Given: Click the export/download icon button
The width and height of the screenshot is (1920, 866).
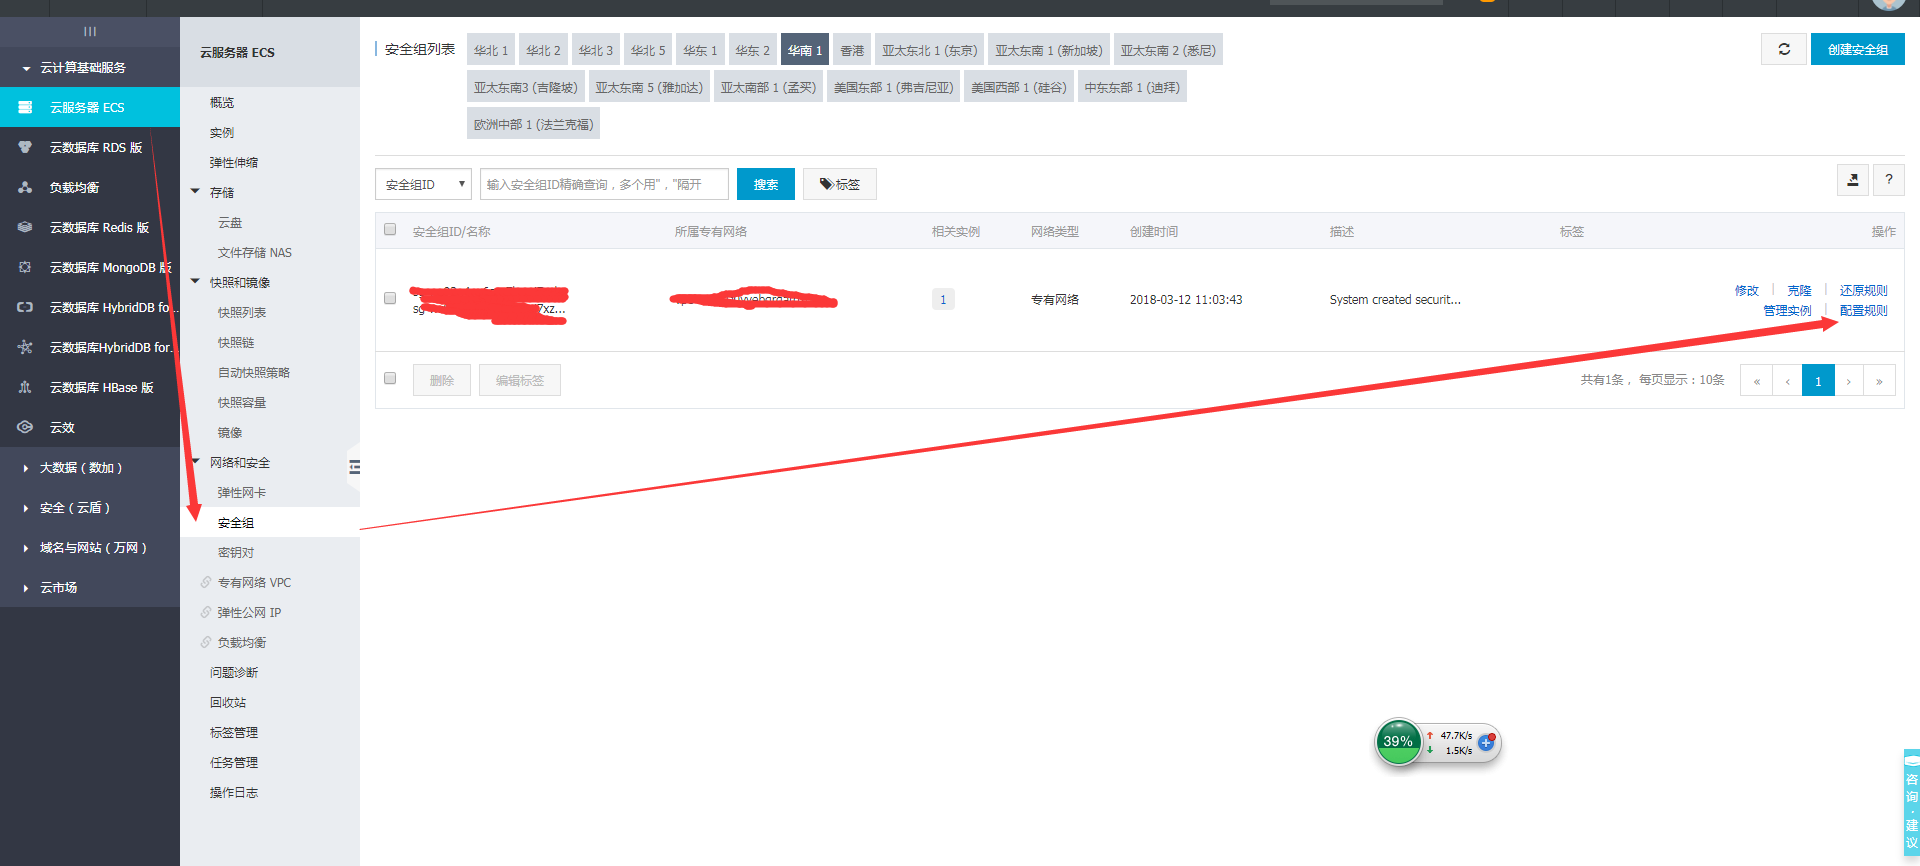Looking at the screenshot, I should [1852, 180].
